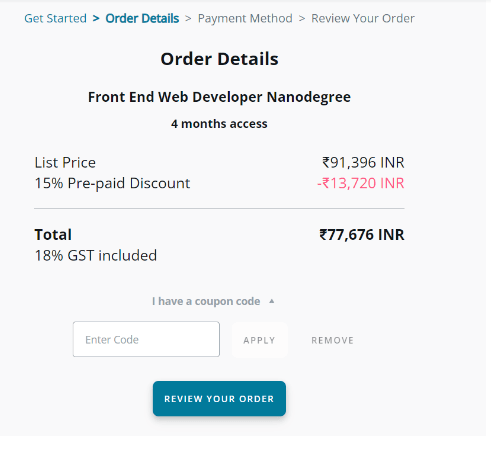Apply the coupon code
The width and height of the screenshot is (491, 454).
pyautogui.click(x=259, y=340)
